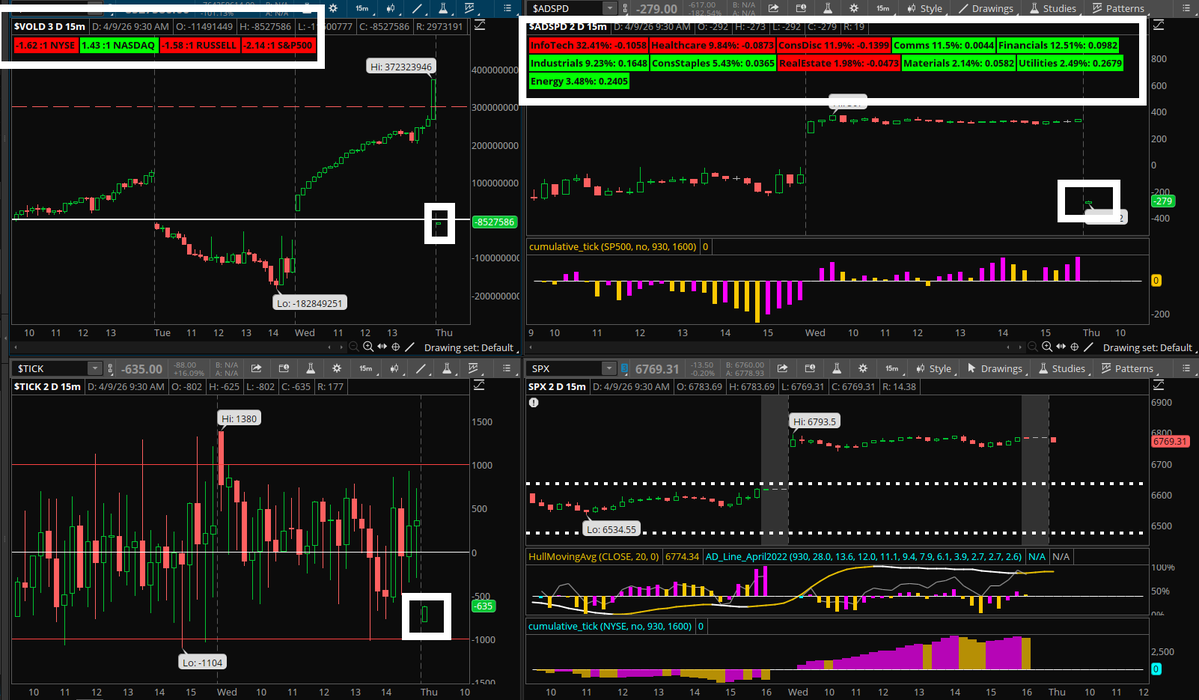Open Patterns icon in $VOLD chart toolbar
This screenshot has width=1199, height=700.
click(470, 8)
